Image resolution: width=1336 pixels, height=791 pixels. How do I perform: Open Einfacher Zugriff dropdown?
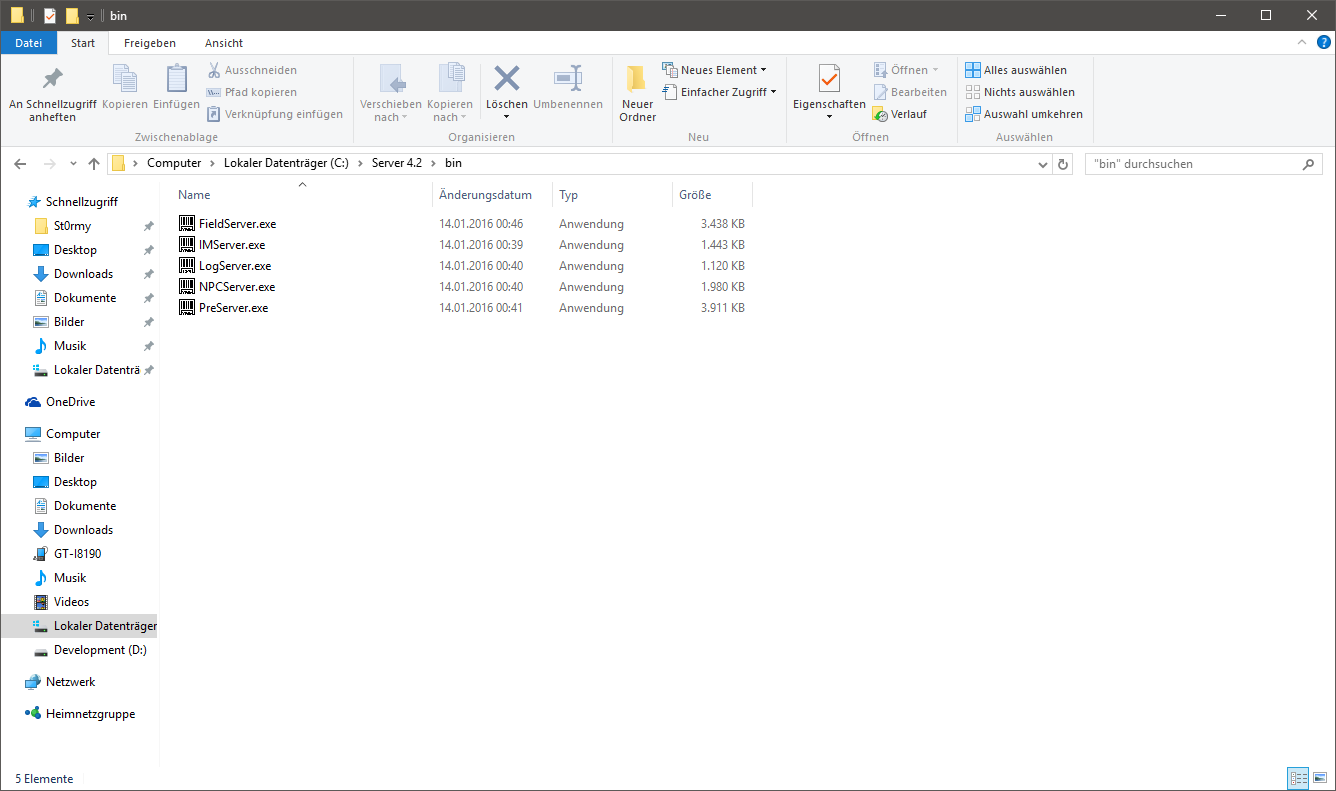pyautogui.click(x=719, y=92)
